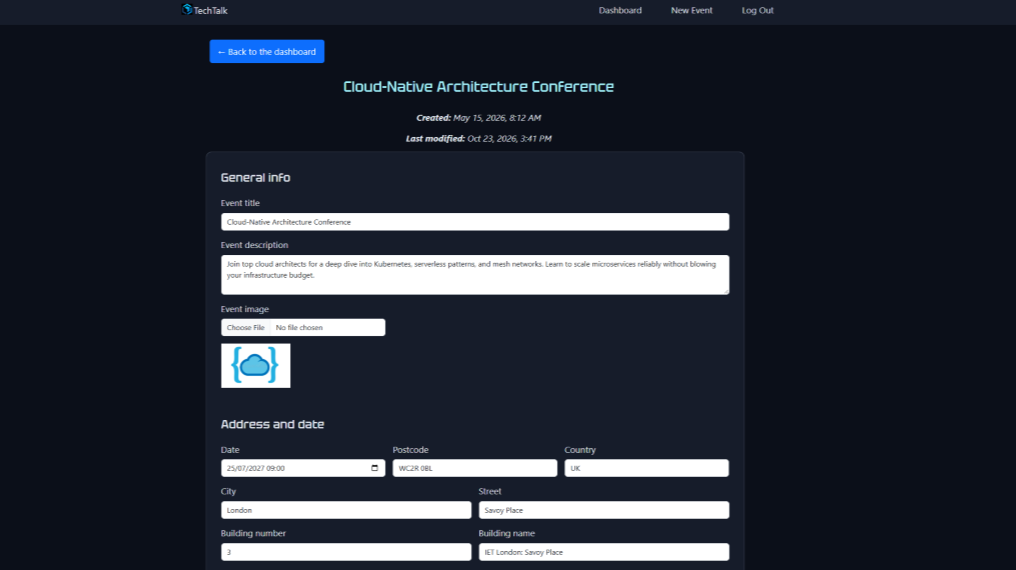Click the City field showing London
Image resolution: width=1016 pixels, height=570 pixels.
click(x=346, y=510)
